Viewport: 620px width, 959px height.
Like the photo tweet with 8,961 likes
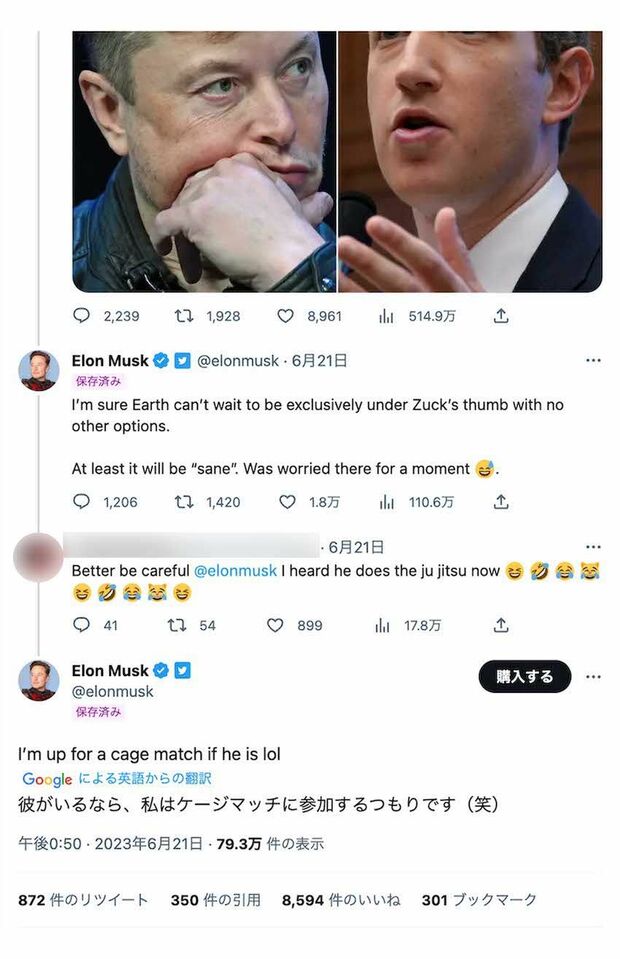[286, 316]
